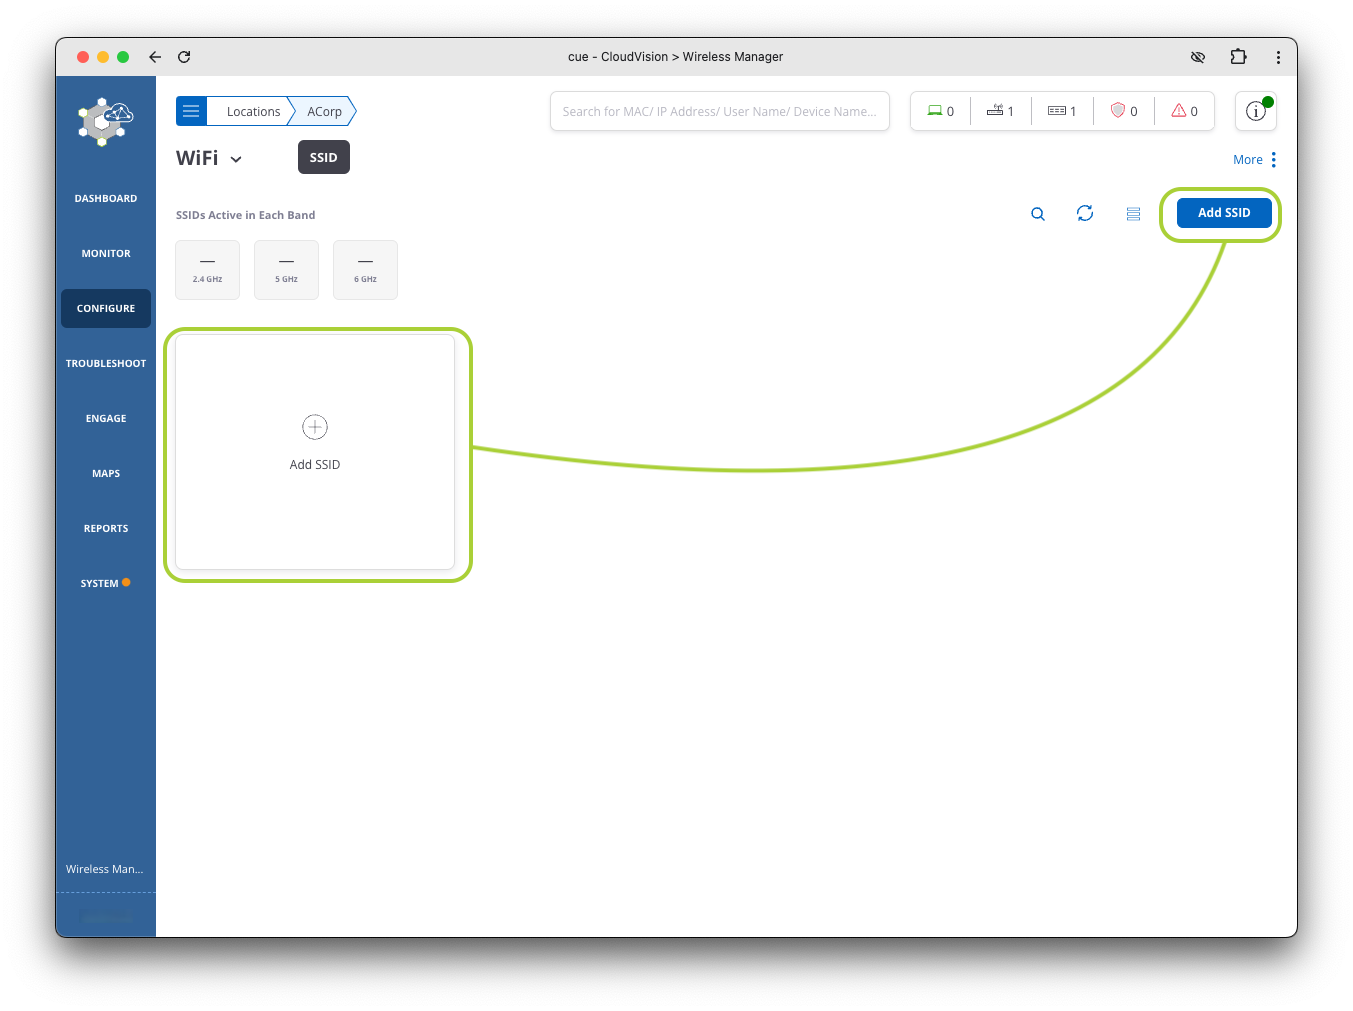
Task: Switch to list view layout icon
Action: click(1133, 214)
